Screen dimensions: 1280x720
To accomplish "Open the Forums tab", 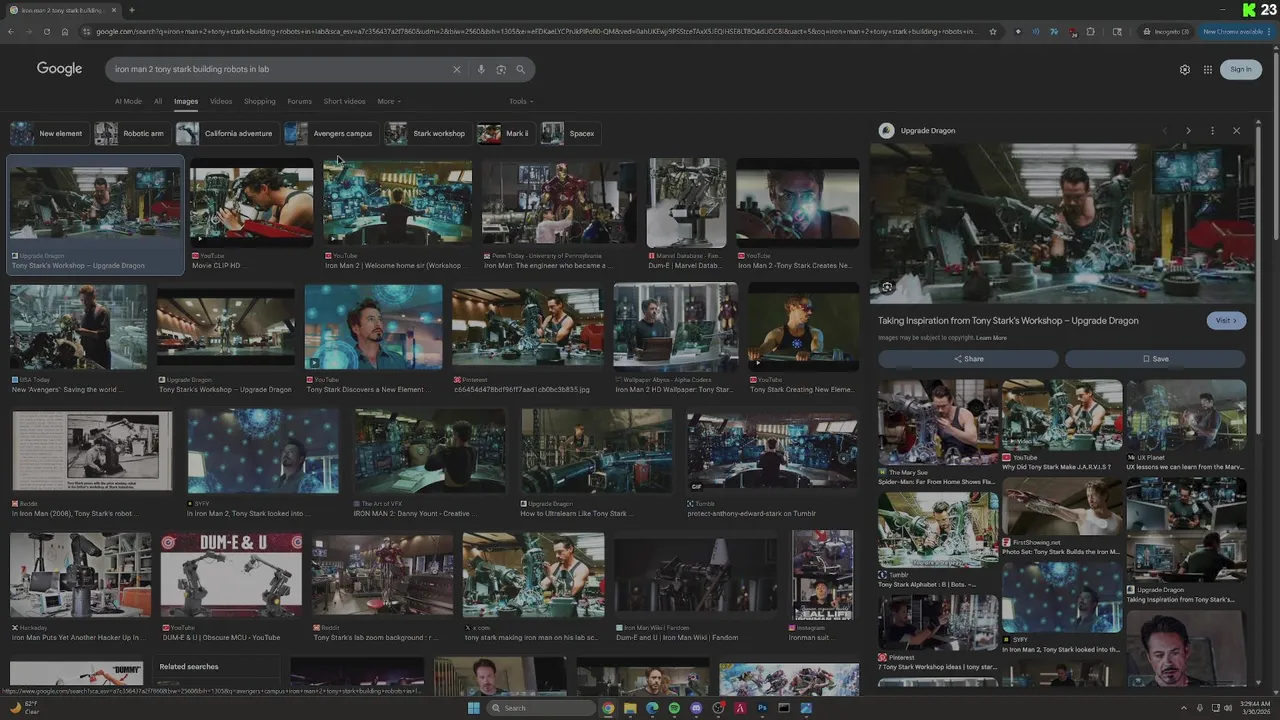I will [x=299, y=101].
